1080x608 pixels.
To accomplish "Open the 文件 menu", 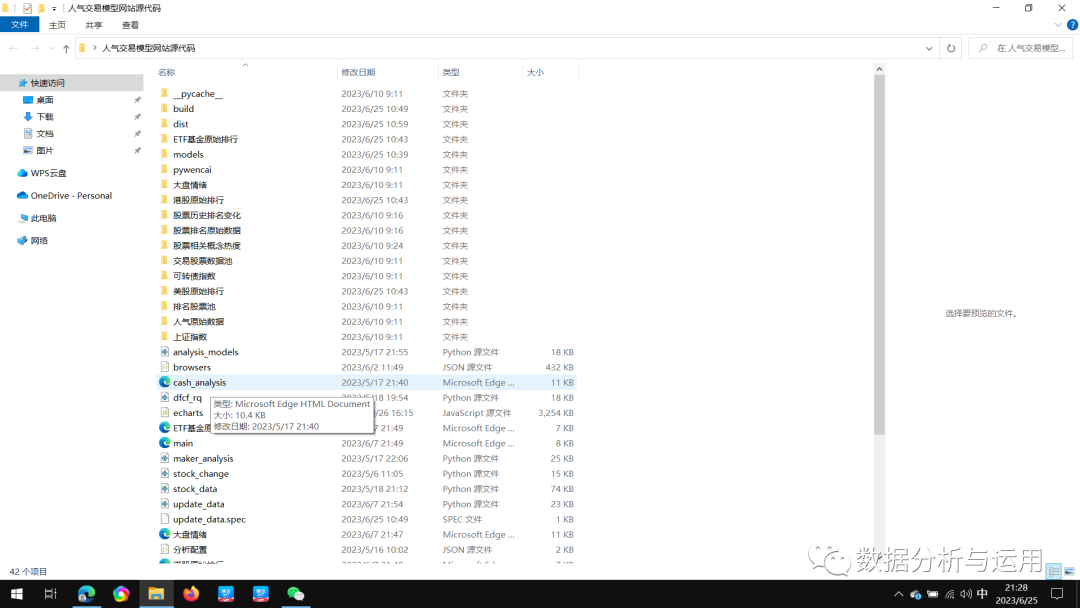I will (20, 25).
